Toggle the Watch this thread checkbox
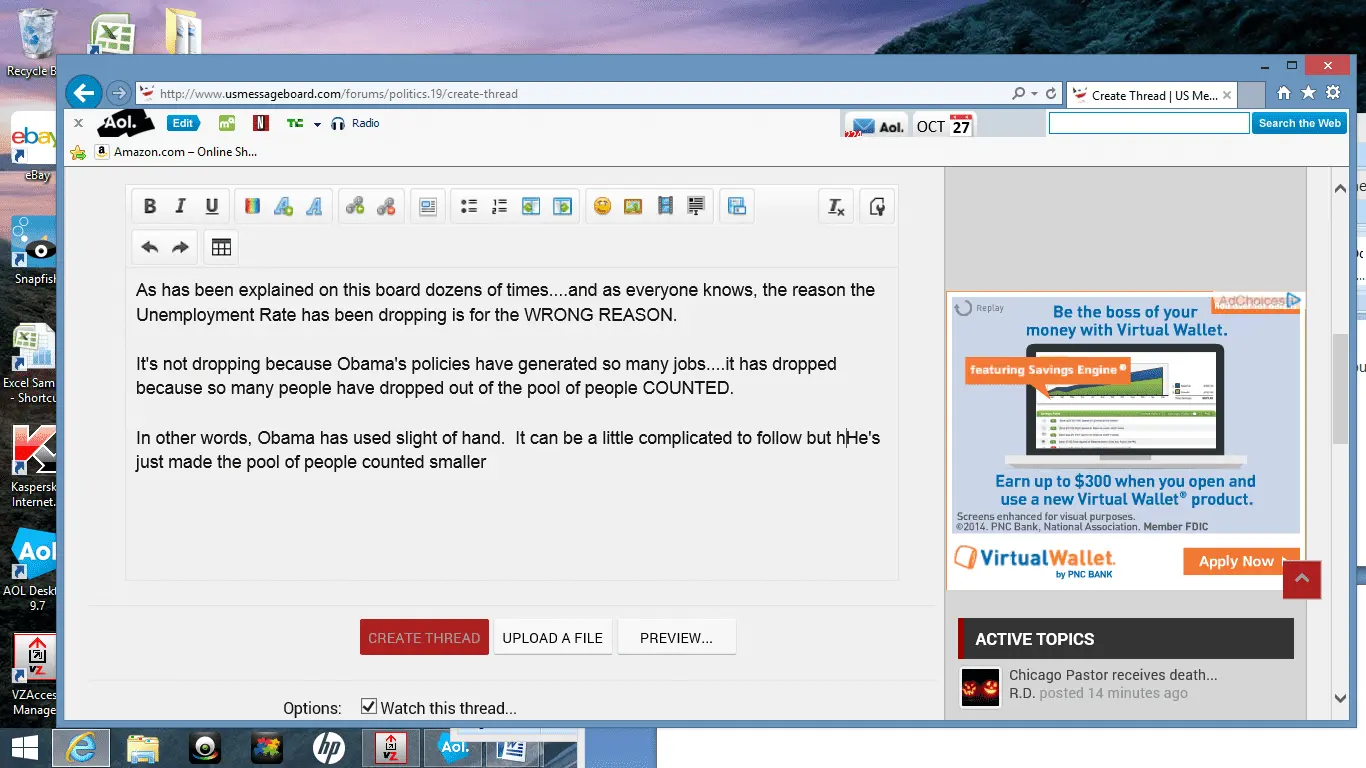1366x768 pixels. [369, 707]
